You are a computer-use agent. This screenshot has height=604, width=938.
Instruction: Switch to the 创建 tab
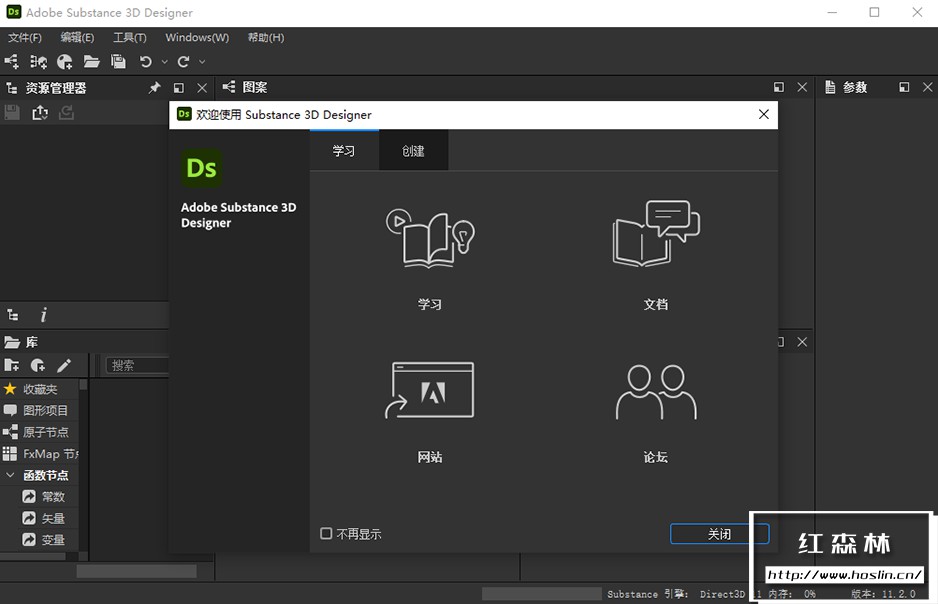pyautogui.click(x=413, y=151)
